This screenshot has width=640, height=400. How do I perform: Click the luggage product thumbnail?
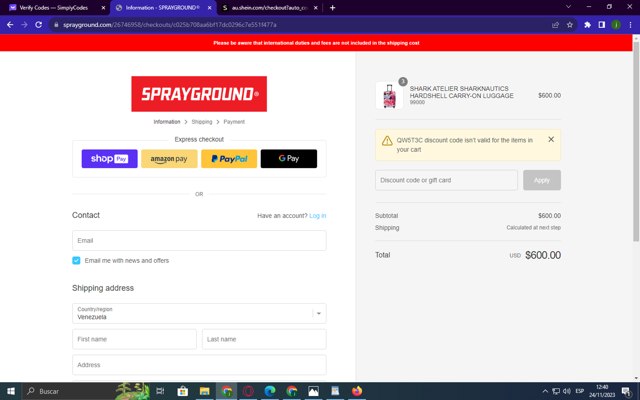coord(389,96)
